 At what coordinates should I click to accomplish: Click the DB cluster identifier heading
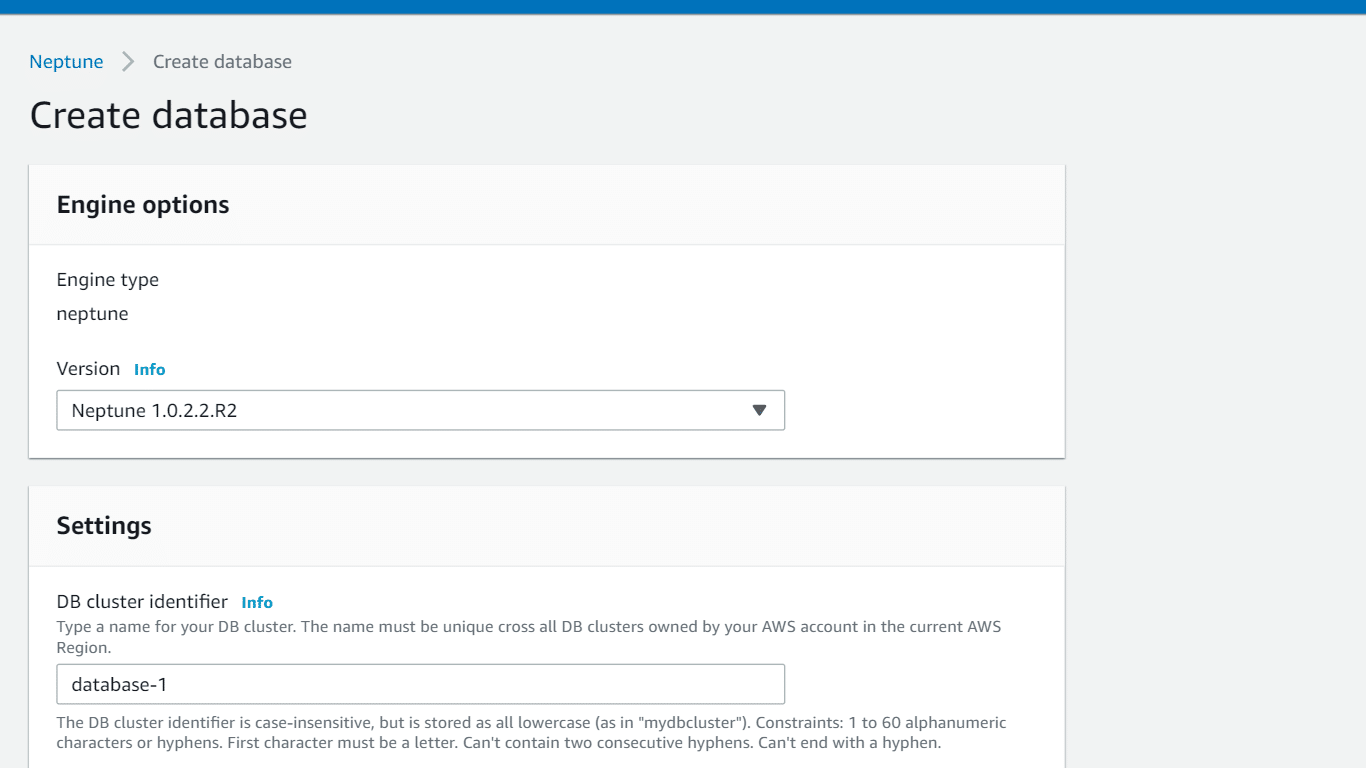pos(142,601)
